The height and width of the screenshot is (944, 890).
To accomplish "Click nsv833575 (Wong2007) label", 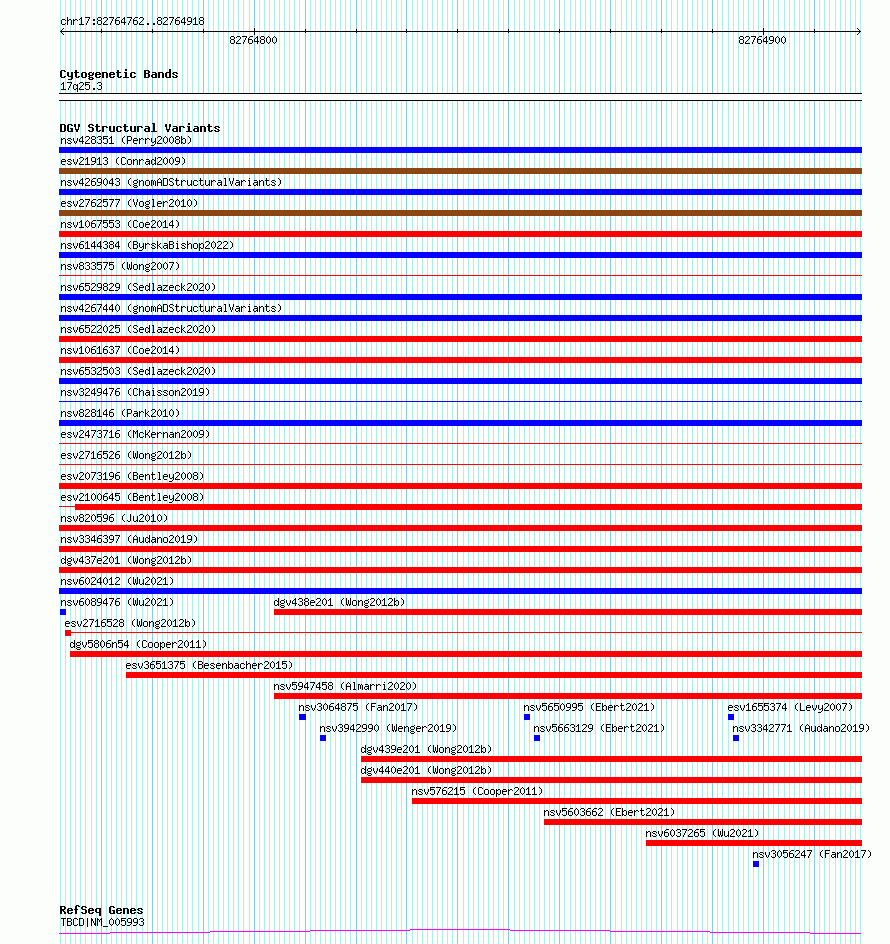I will pyautogui.click(x=120, y=266).
